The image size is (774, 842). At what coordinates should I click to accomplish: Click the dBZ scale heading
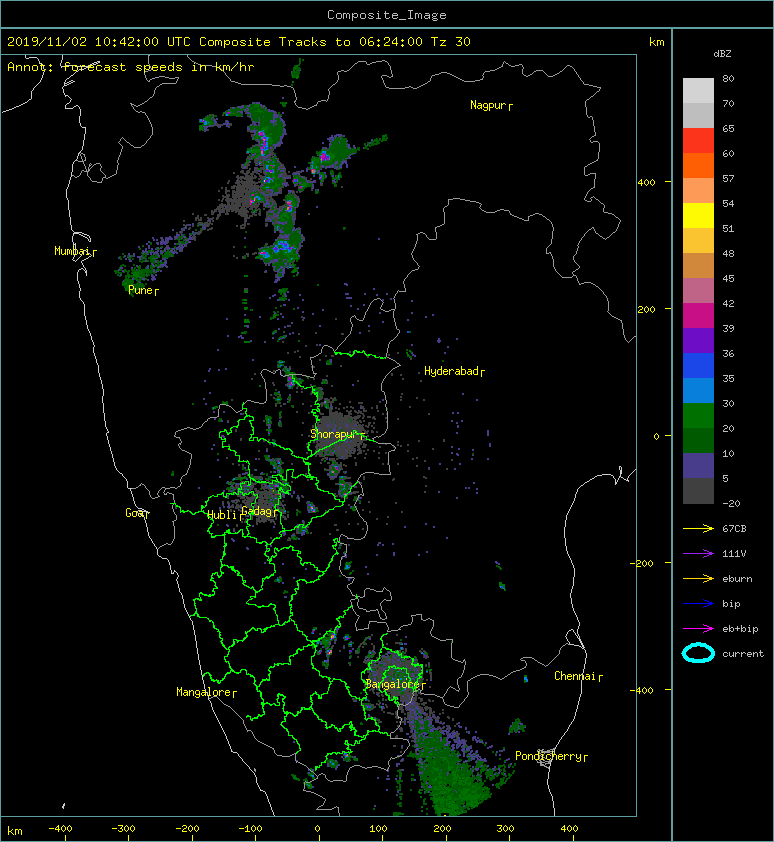(722, 54)
